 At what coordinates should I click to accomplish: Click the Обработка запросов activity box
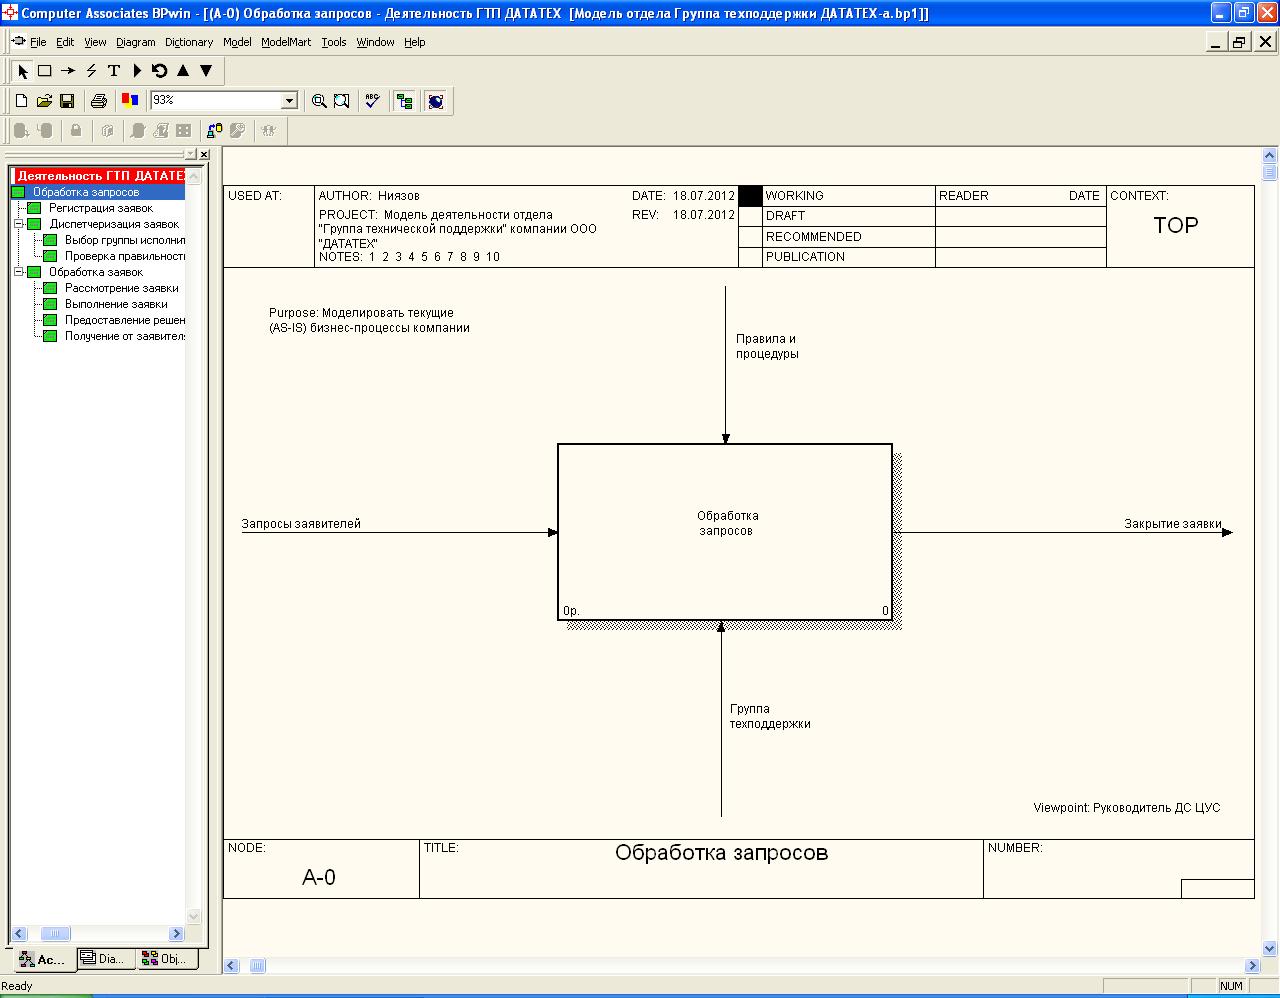(x=725, y=532)
